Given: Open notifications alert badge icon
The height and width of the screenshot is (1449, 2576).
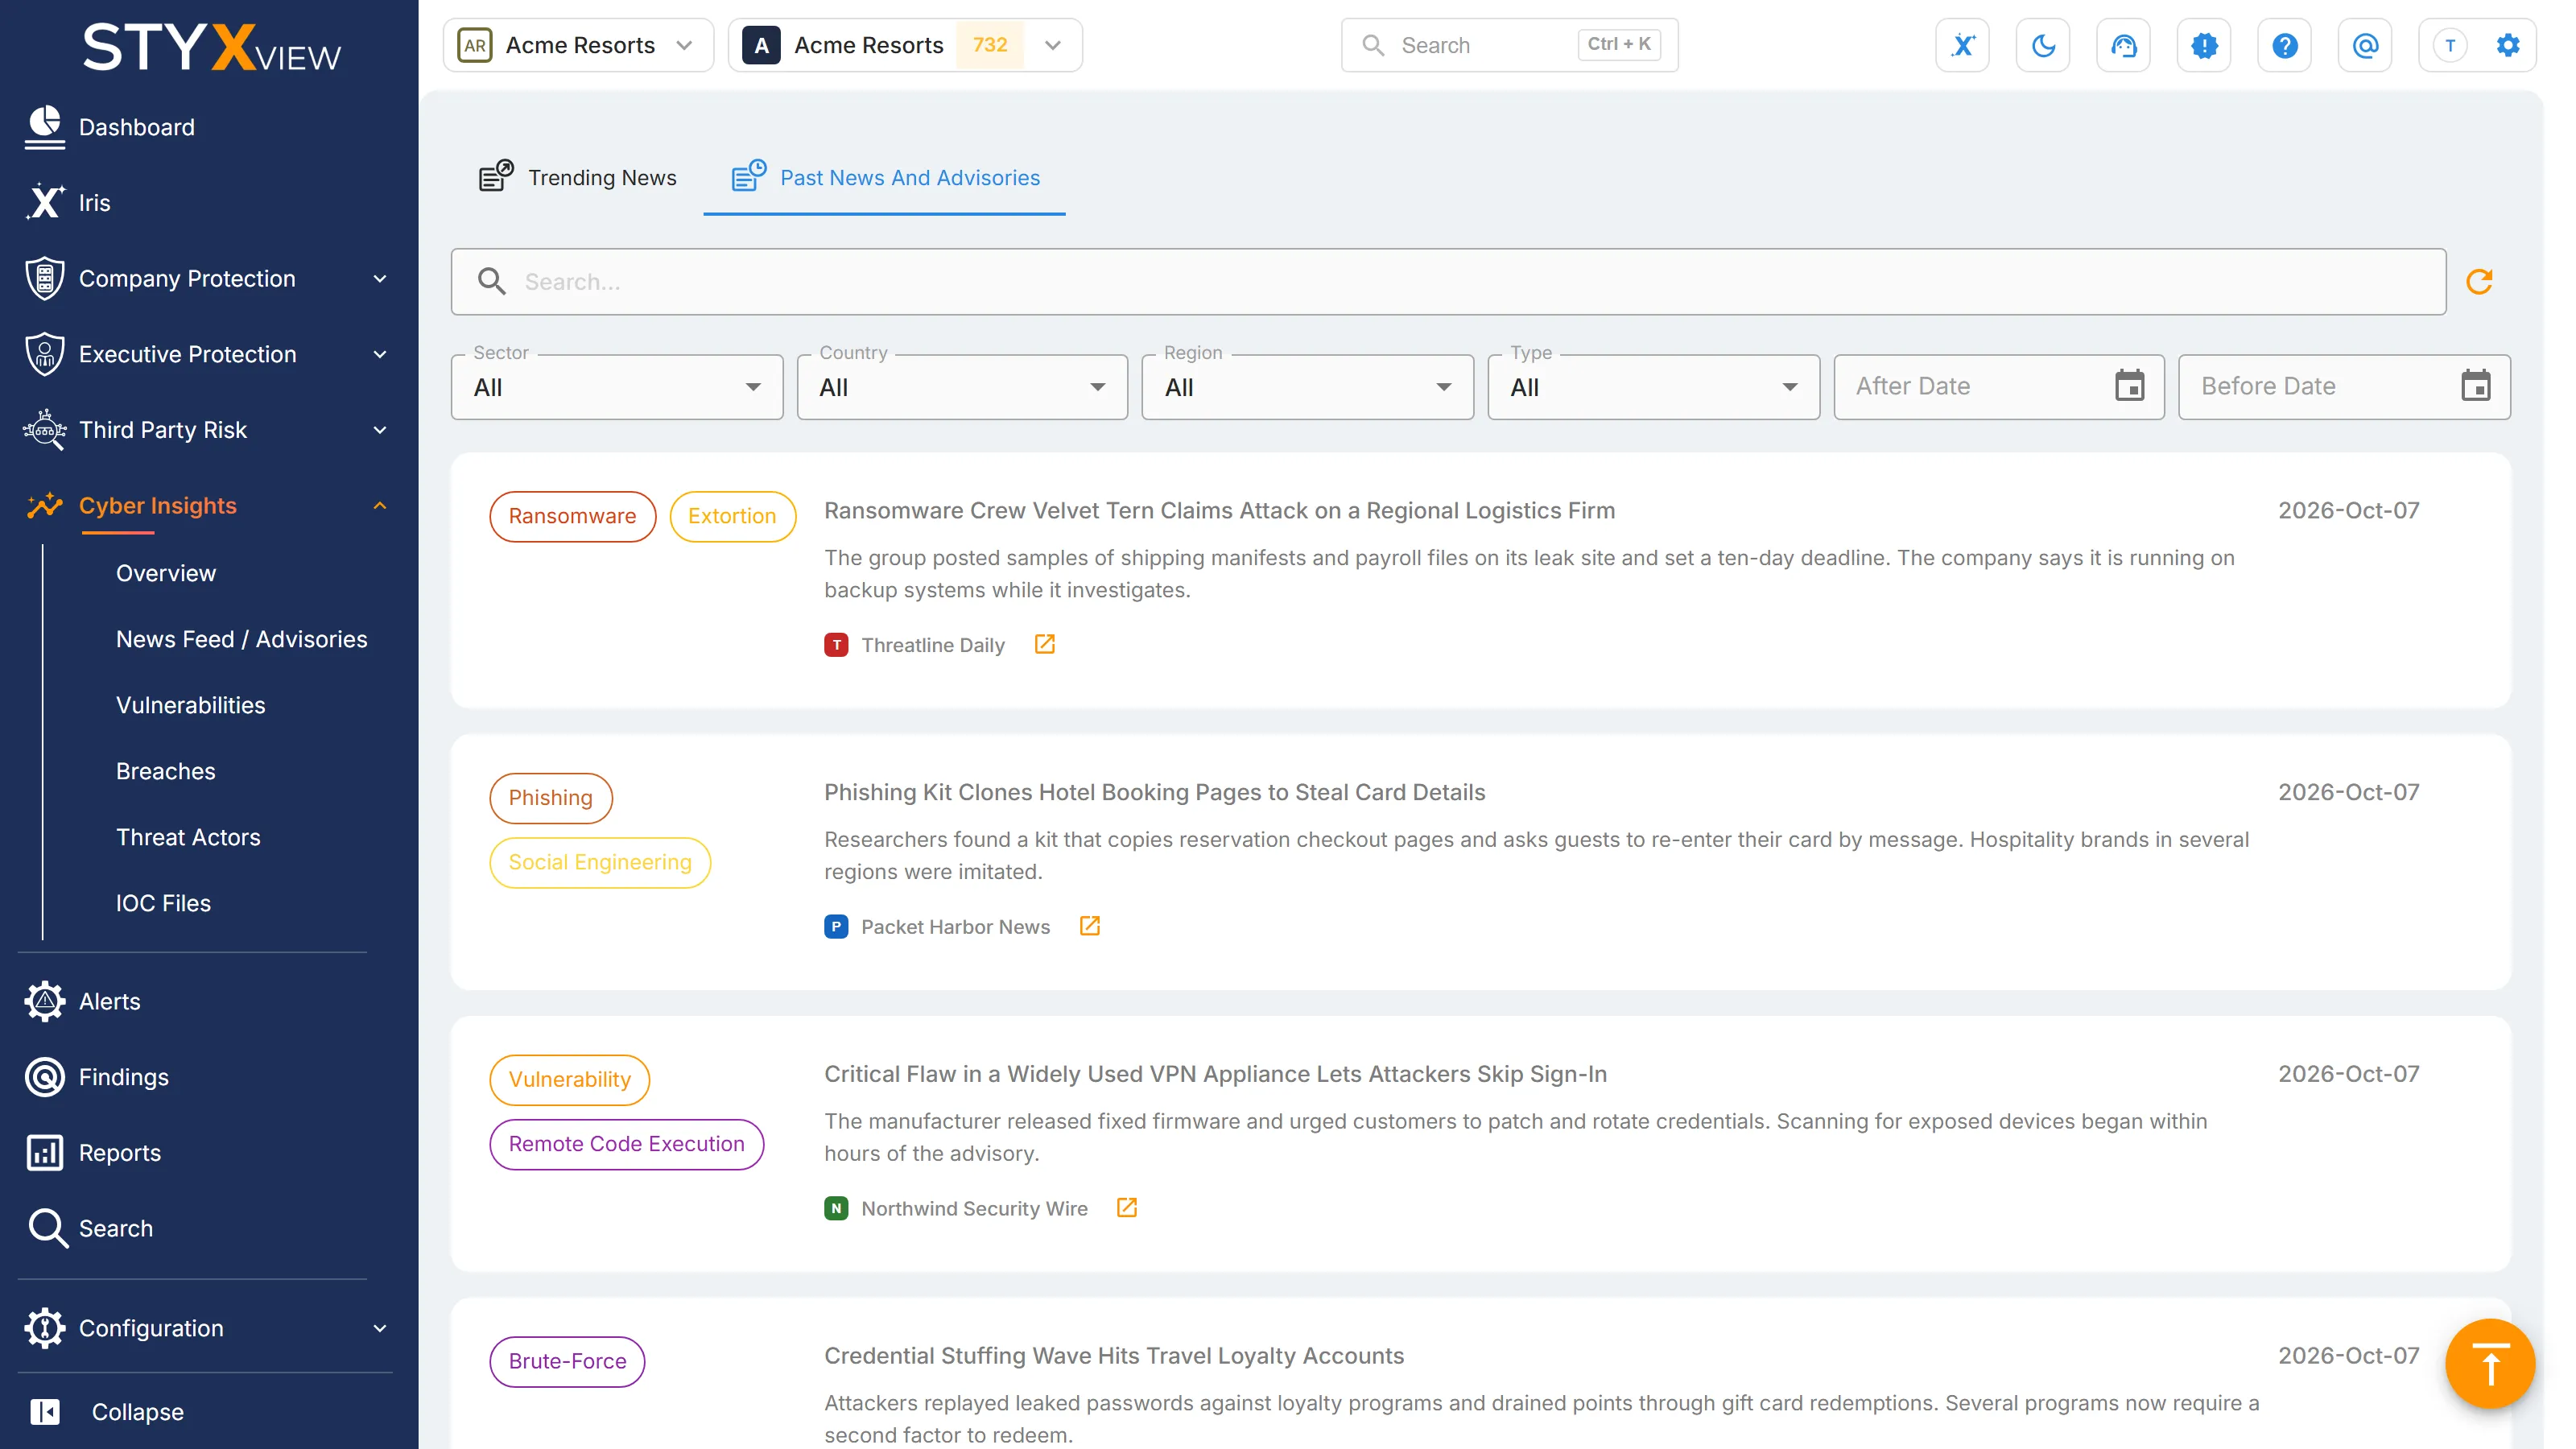Looking at the screenshot, I should (2204, 45).
